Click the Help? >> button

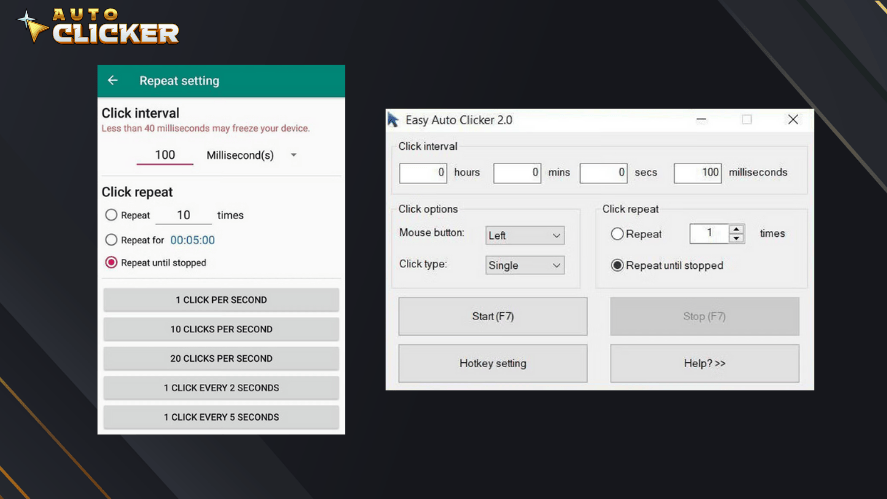[x=704, y=363]
